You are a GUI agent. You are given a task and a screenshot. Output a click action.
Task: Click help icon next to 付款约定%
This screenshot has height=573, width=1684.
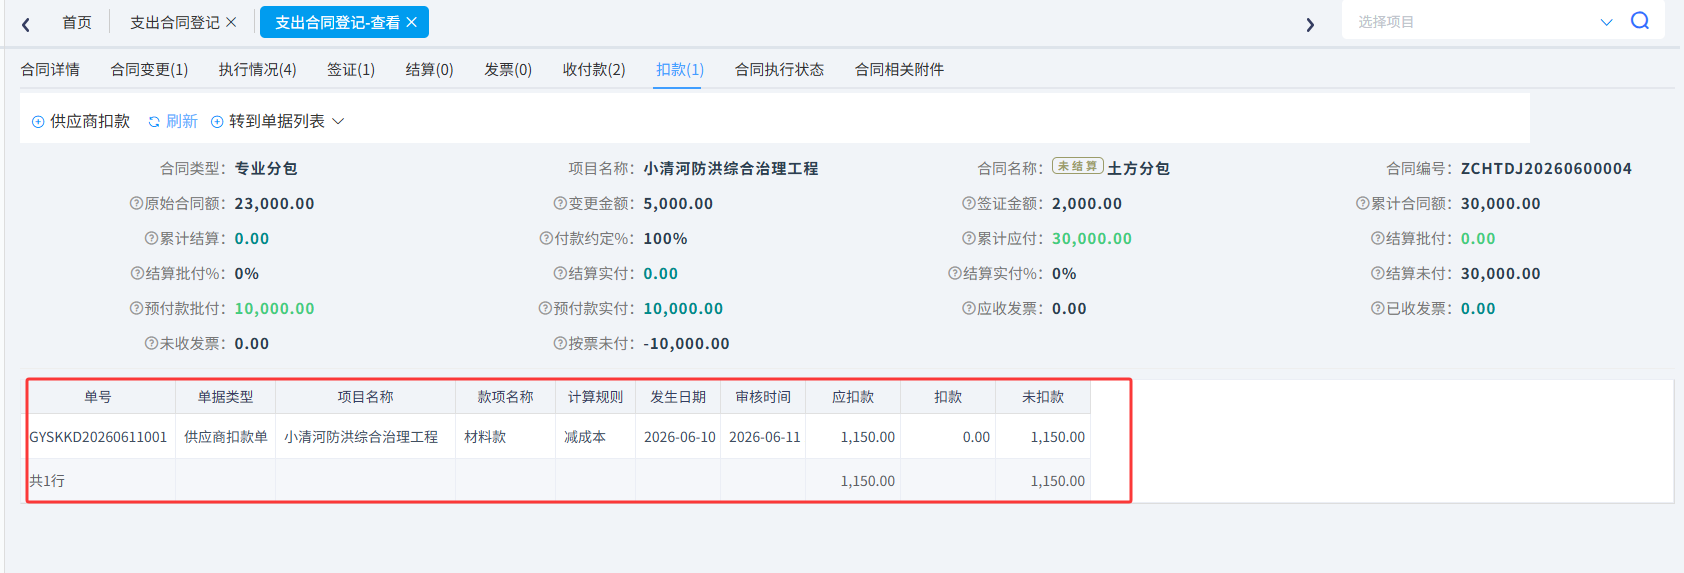coord(546,238)
